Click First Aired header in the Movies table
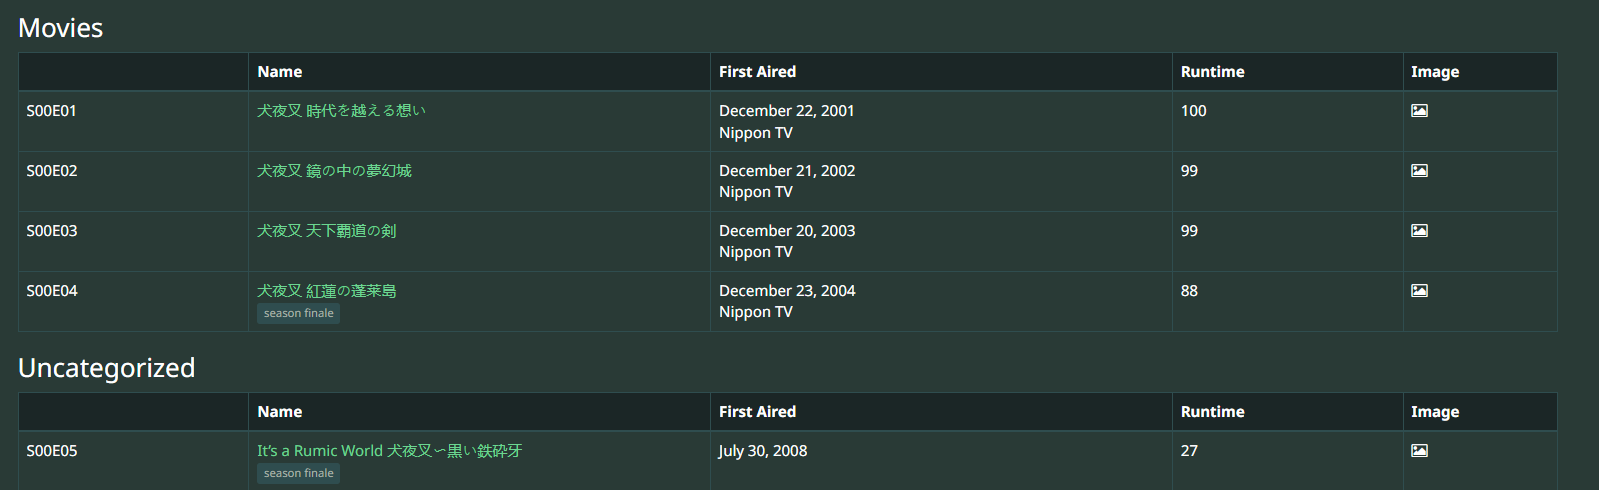This screenshot has width=1599, height=490. click(757, 72)
